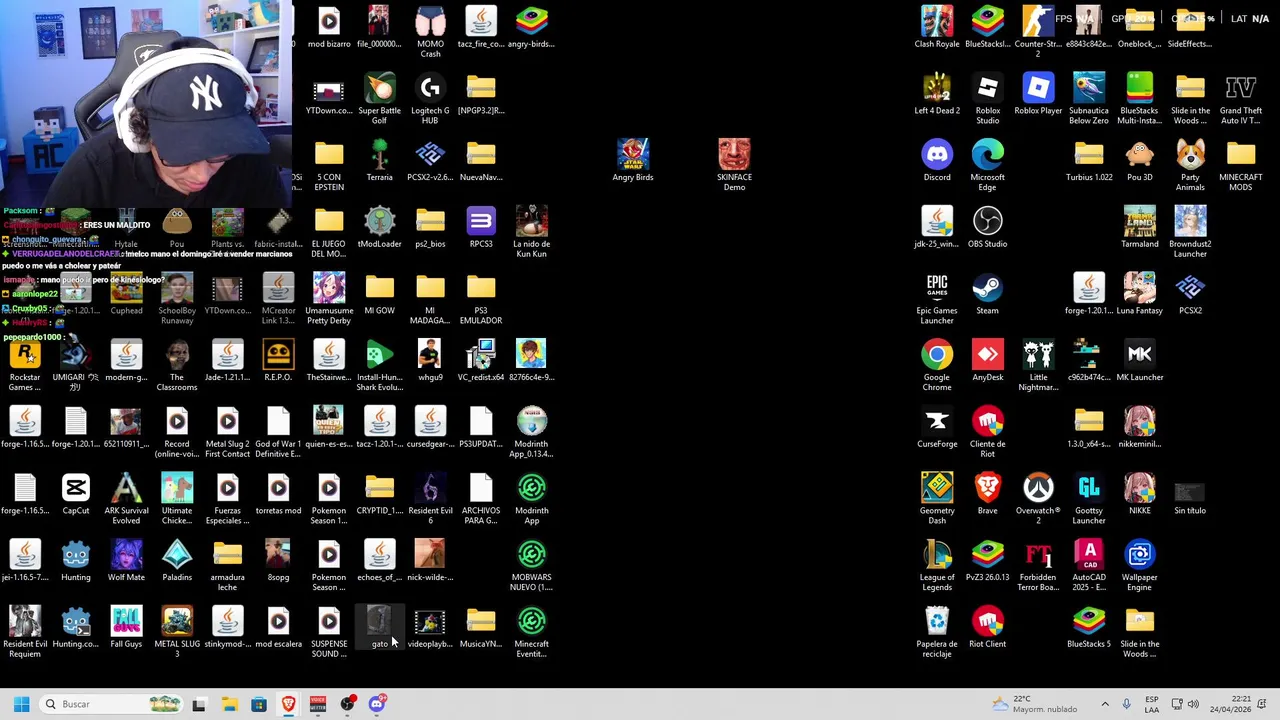Open Voicemeeter from the taskbar

tap(318, 704)
